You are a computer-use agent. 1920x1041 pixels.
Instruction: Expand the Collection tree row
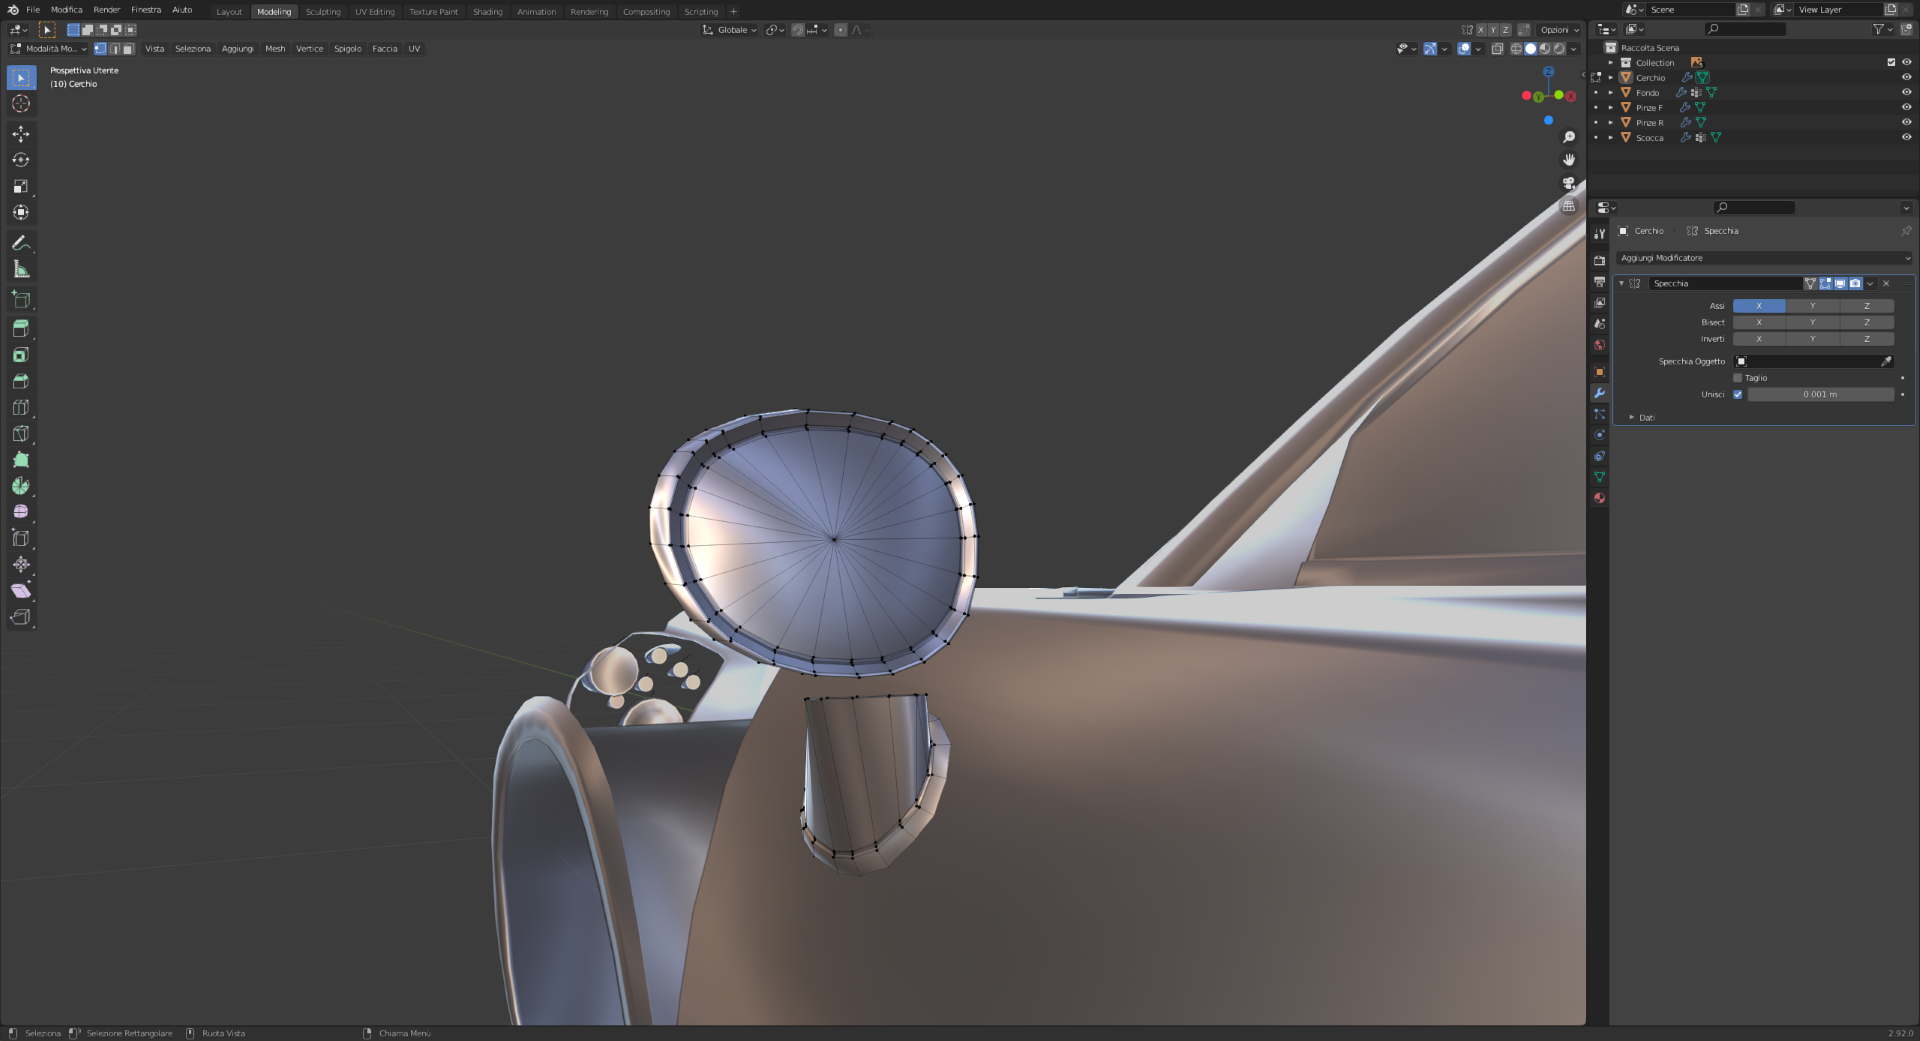(1611, 62)
